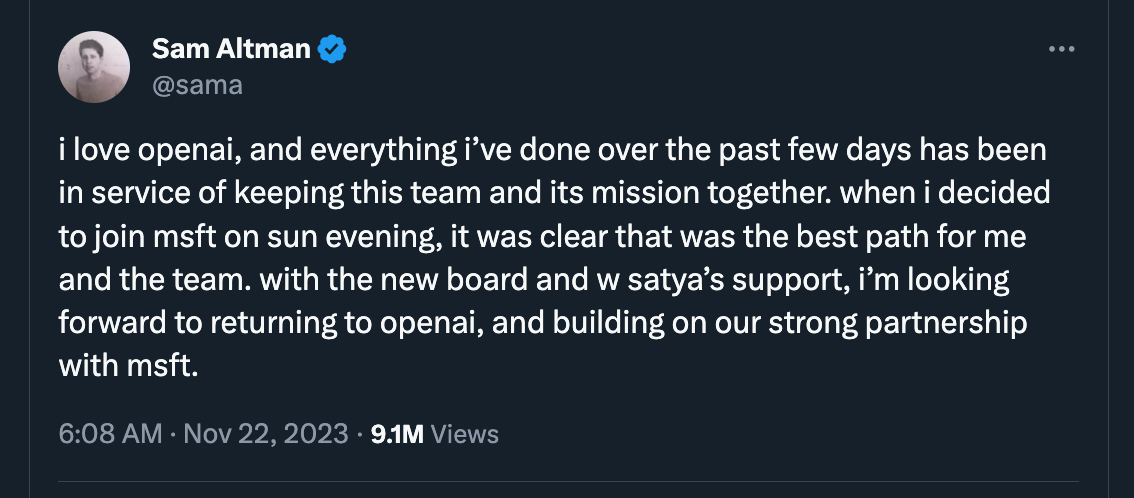Click the blue verified checkmark badge
The image size is (1134, 498).
[333, 49]
